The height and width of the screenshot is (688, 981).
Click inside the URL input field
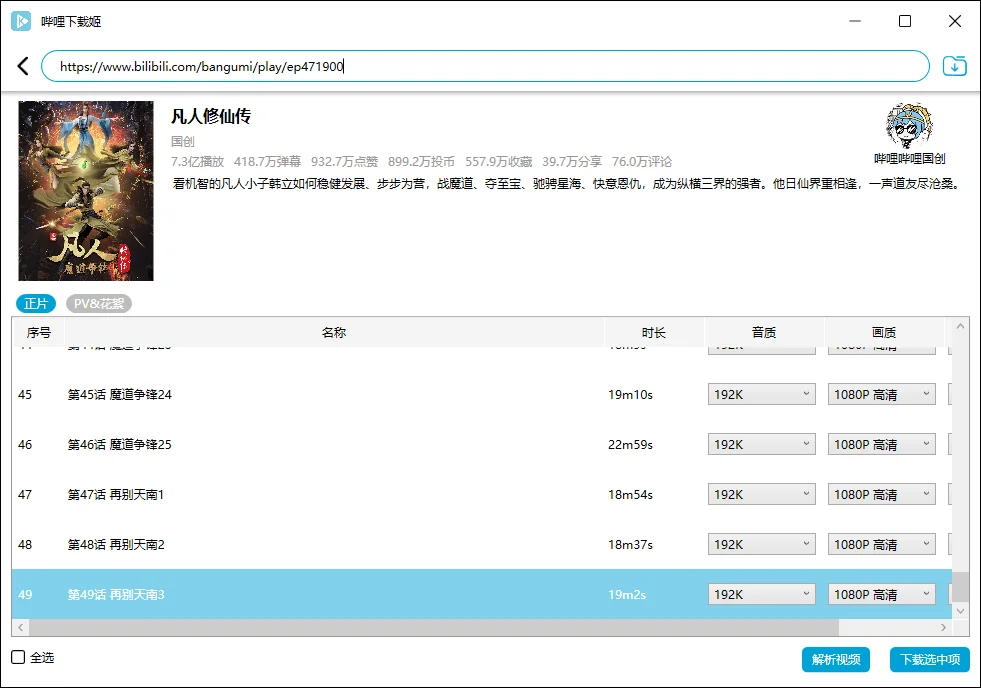click(400, 65)
